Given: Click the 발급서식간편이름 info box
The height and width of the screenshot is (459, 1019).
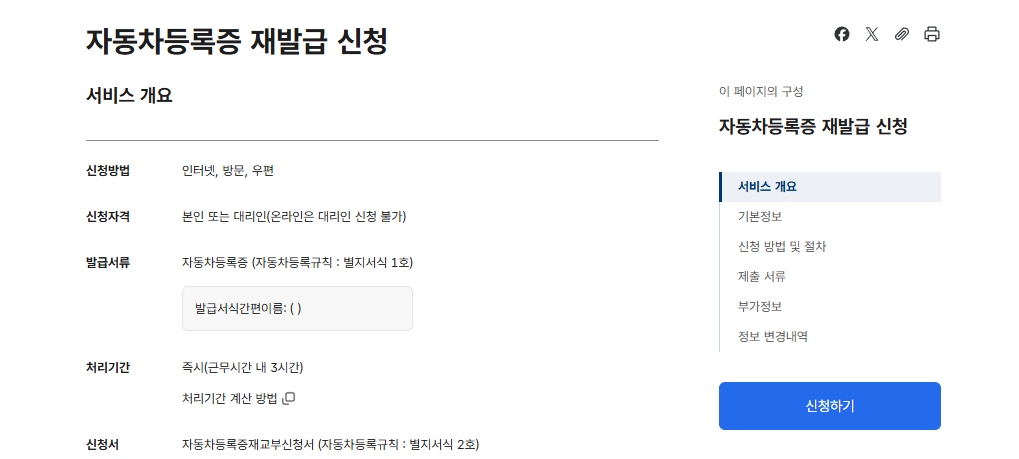Looking at the screenshot, I should 297,308.
